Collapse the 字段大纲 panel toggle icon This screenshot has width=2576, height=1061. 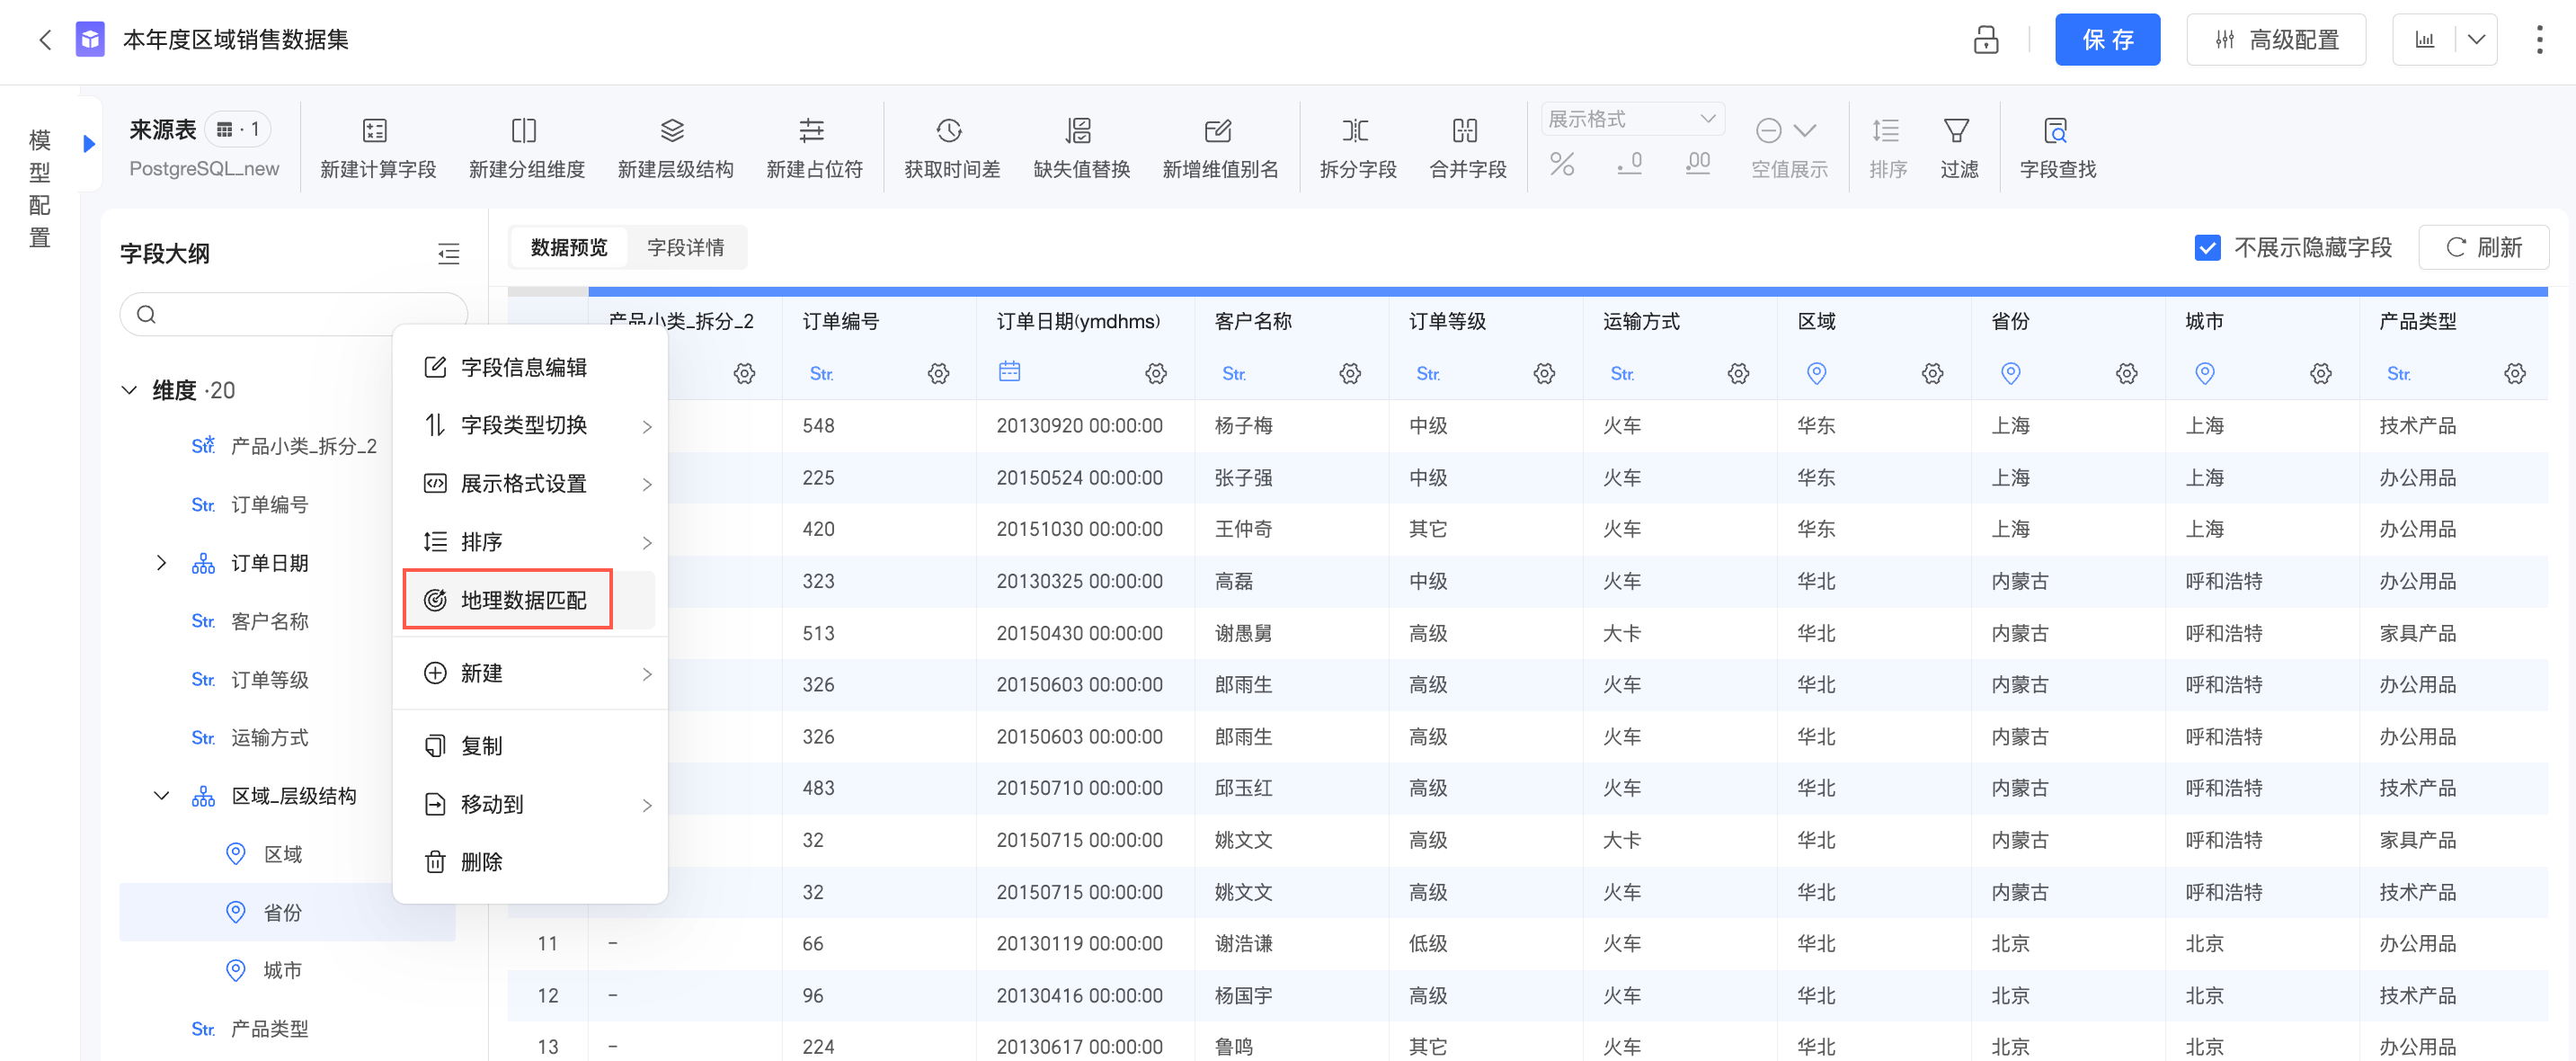coord(448,254)
